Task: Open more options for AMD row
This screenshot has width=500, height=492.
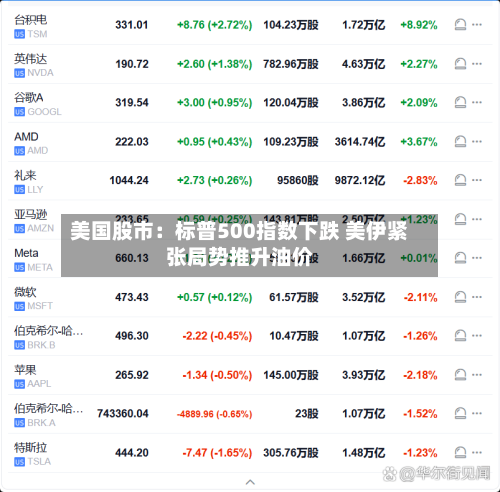Action: (477, 141)
